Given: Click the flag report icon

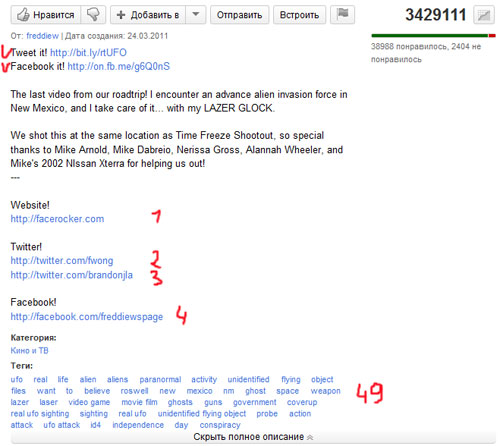Looking at the screenshot, I should [x=342, y=15].
